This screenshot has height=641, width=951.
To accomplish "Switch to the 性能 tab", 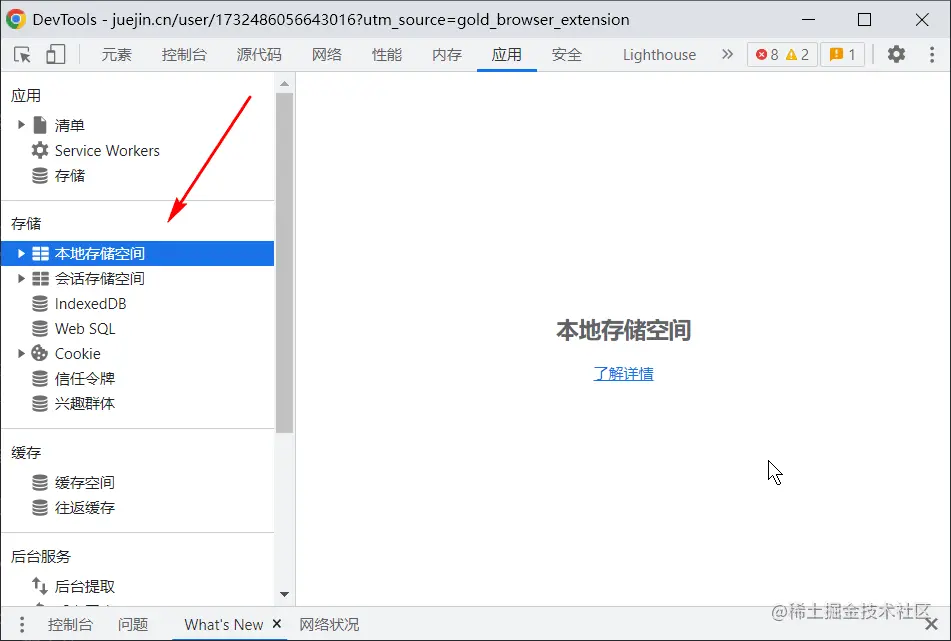I will (x=387, y=55).
